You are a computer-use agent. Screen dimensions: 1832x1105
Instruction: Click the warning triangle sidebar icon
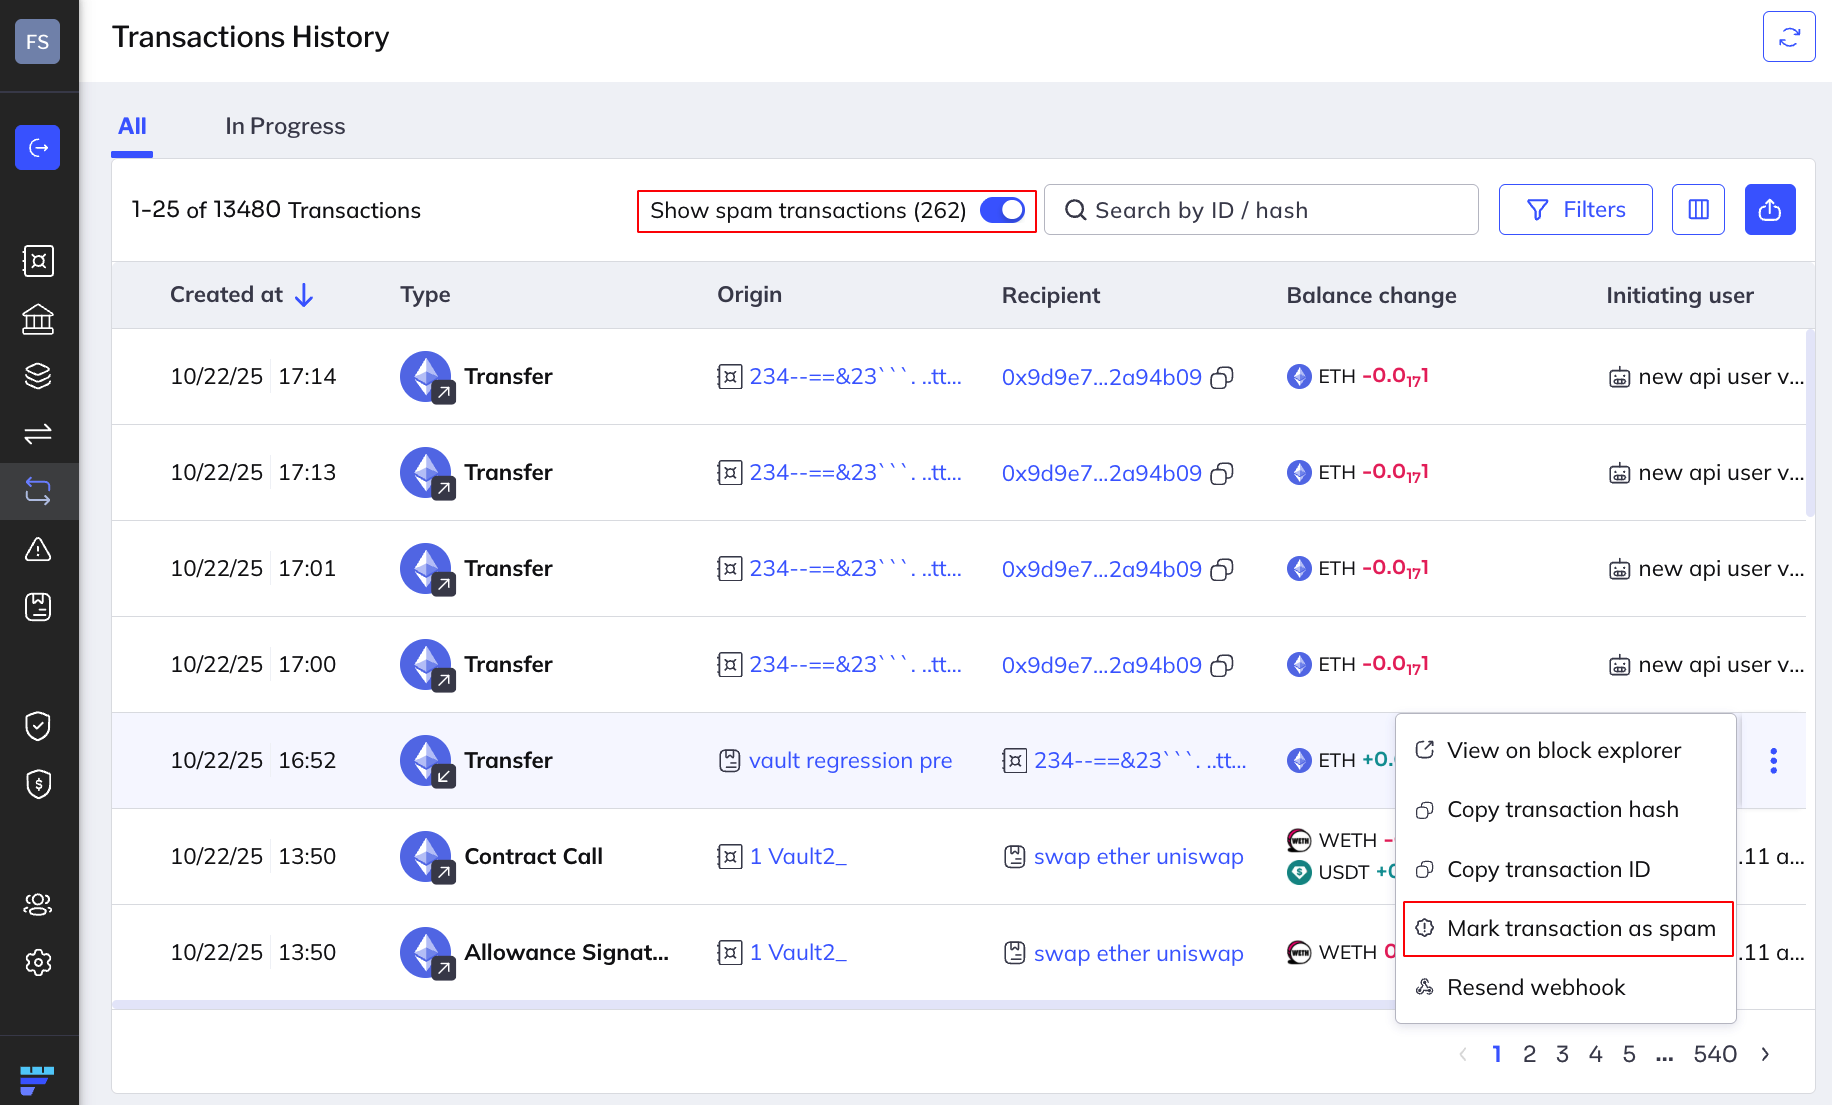click(38, 549)
